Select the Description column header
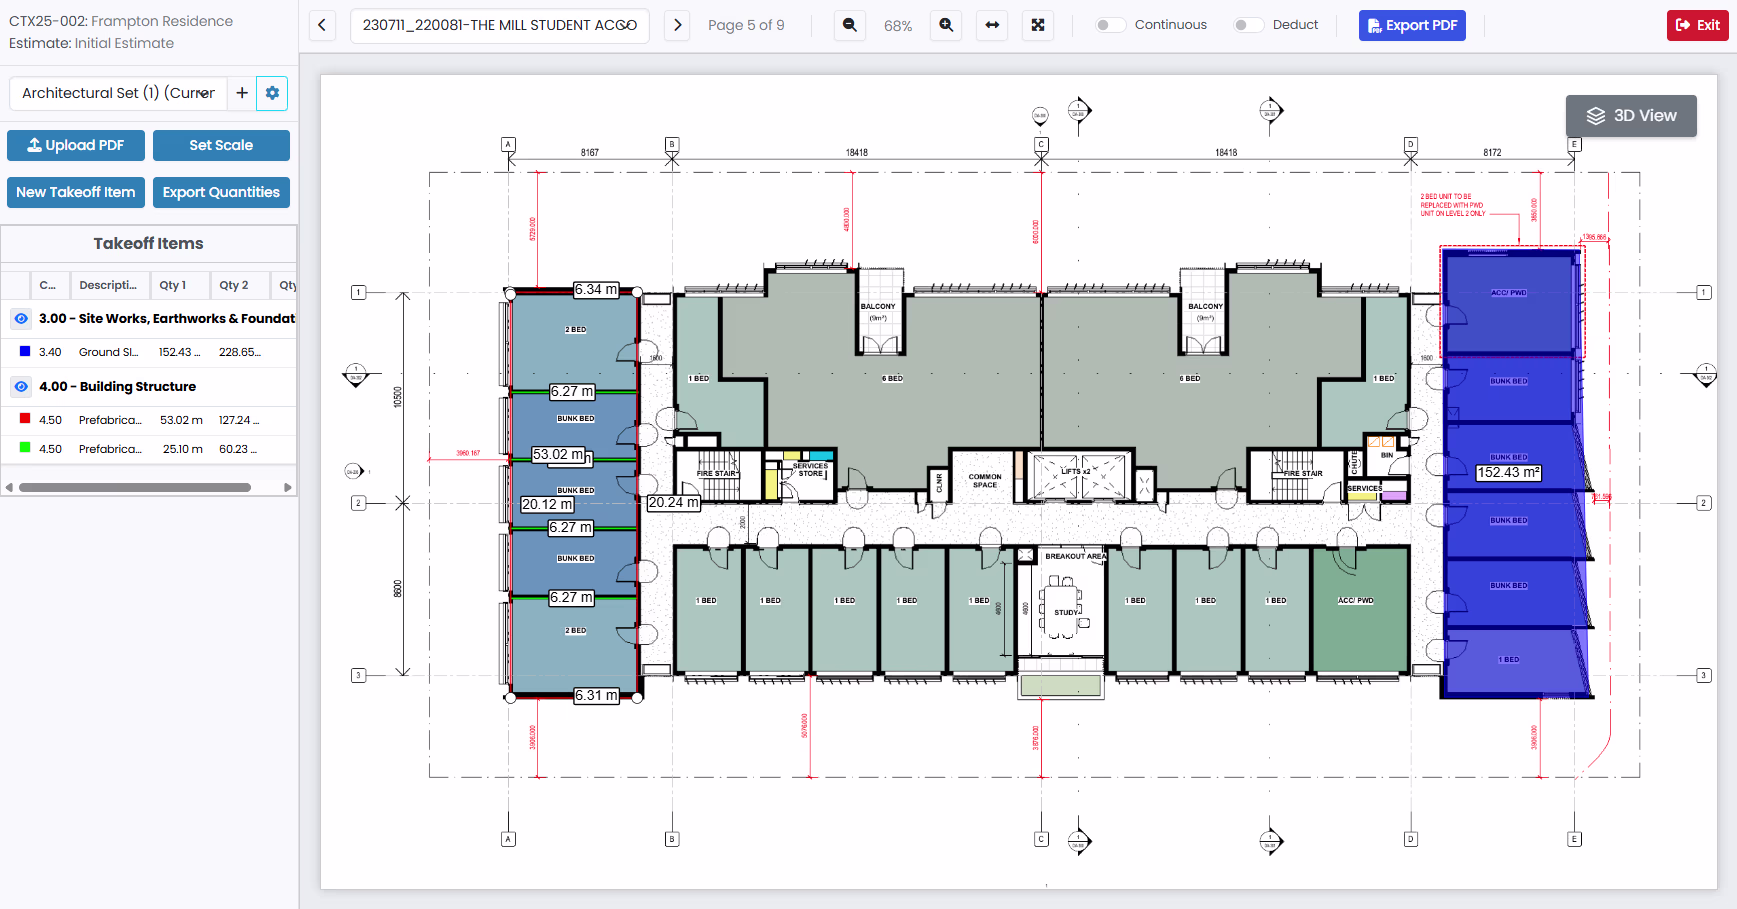The width and height of the screenshot is (1737, 909). pyautogui.click(x=110, y=285)
